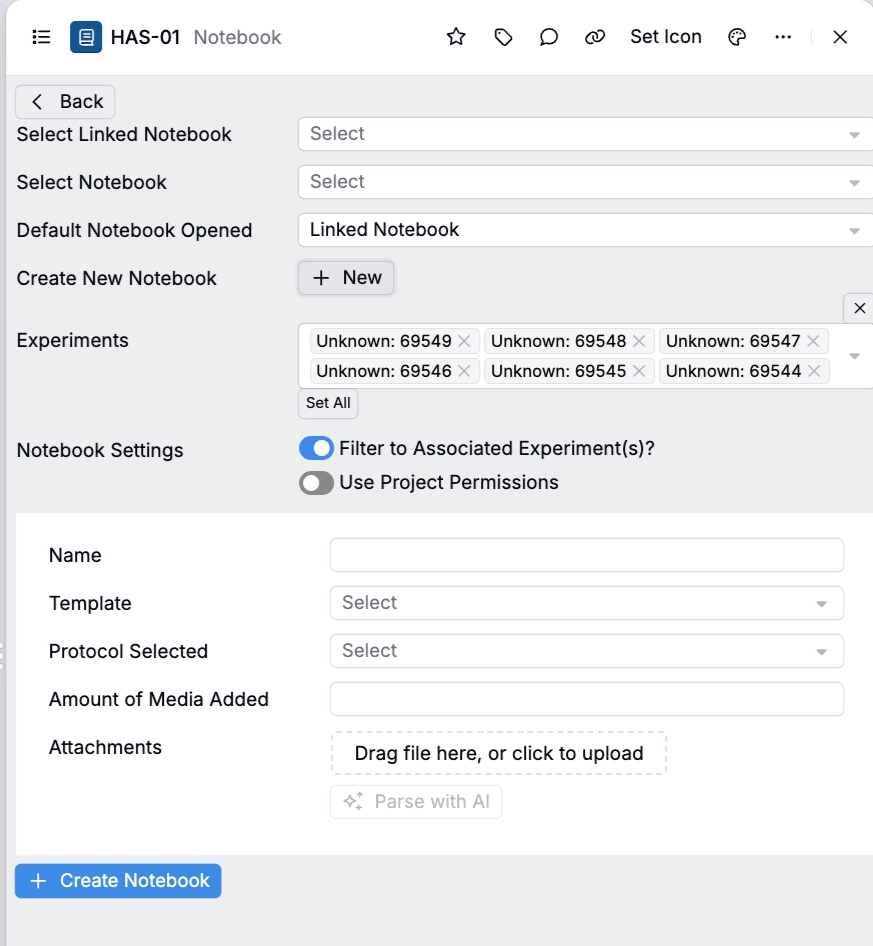
Task: Click the star favorite icon
Action: click(x=456, y=37)
